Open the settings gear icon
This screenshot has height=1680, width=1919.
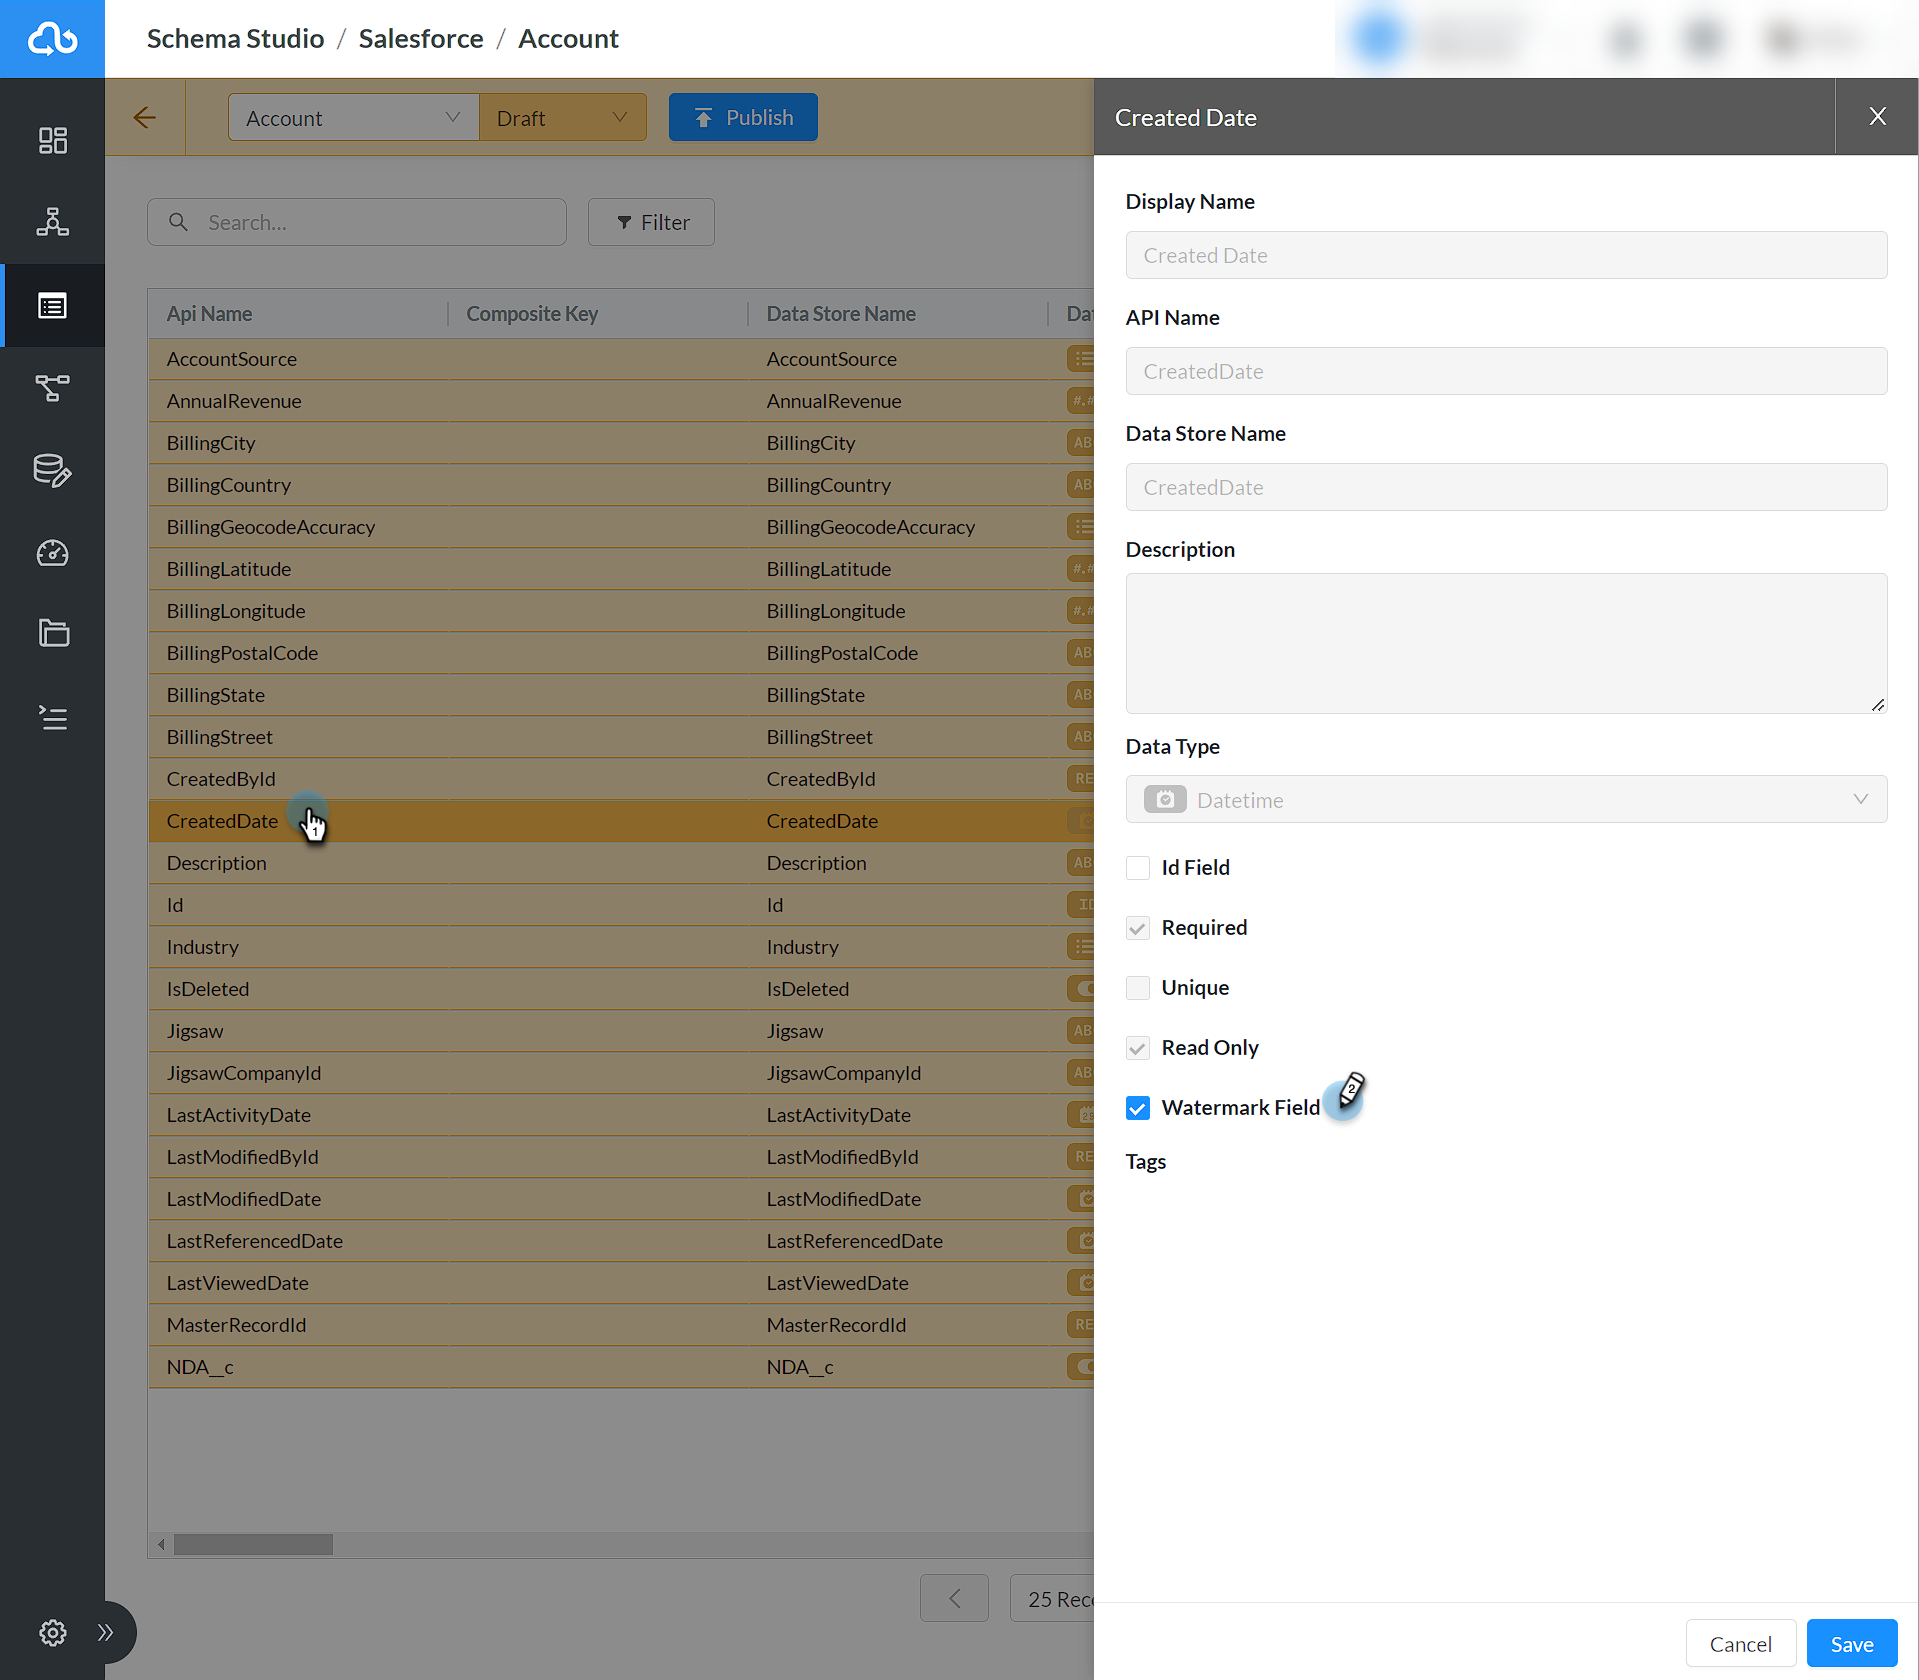(x=52, y=1633)
